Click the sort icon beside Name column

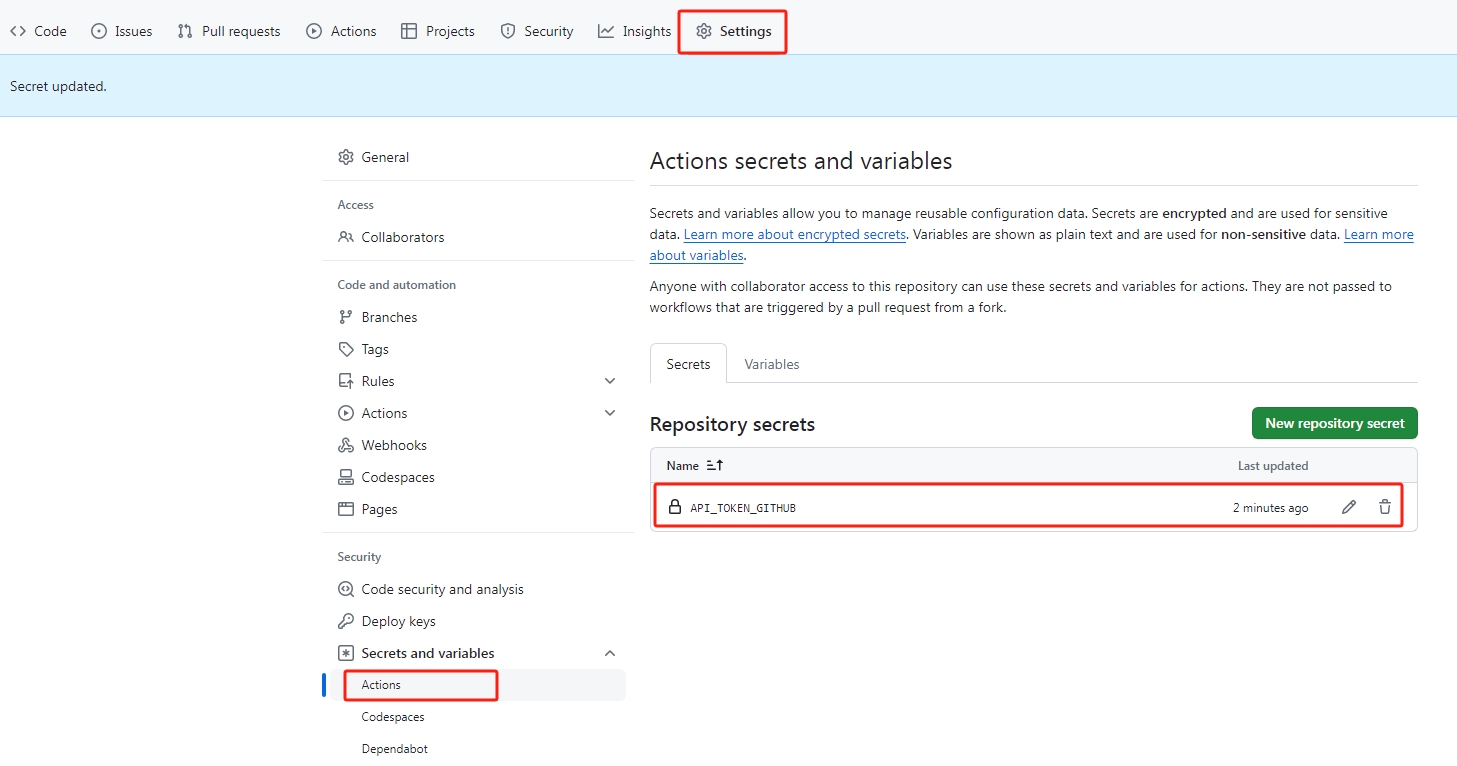[714, 466]
